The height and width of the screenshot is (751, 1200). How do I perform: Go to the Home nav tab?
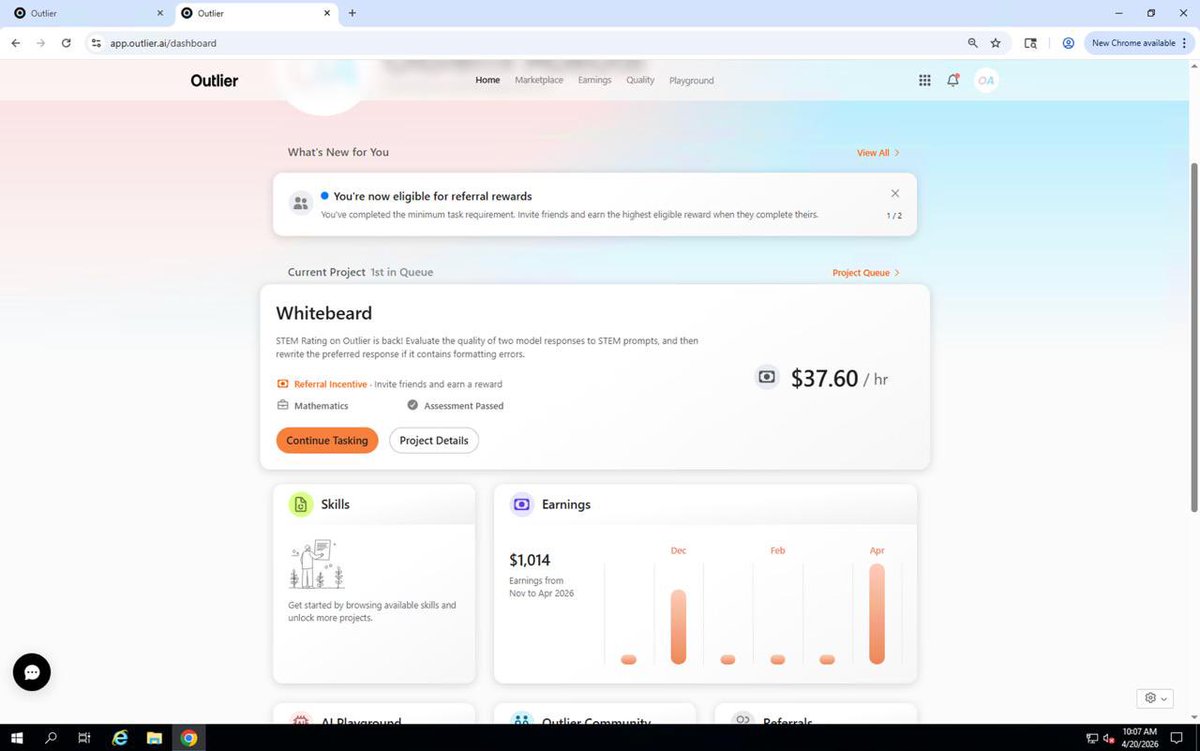point(488,80)
